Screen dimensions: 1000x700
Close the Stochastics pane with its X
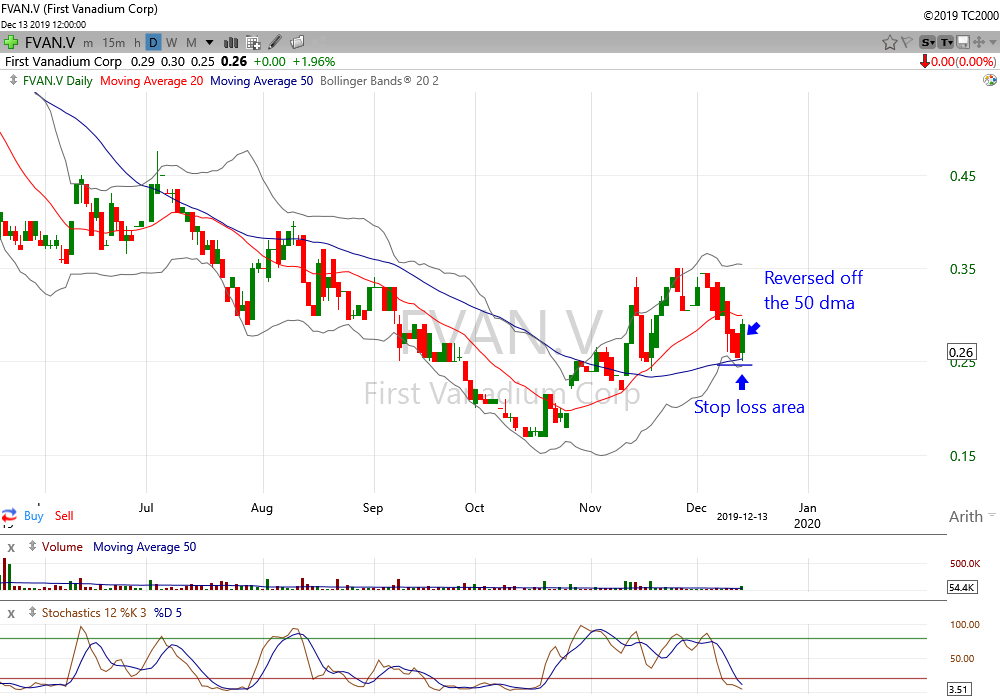tap(11, 613)
